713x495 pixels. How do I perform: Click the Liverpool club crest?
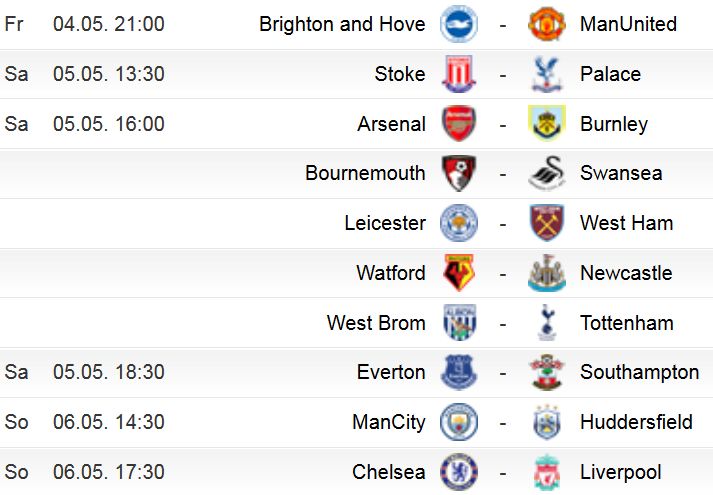tap(547, 472)
